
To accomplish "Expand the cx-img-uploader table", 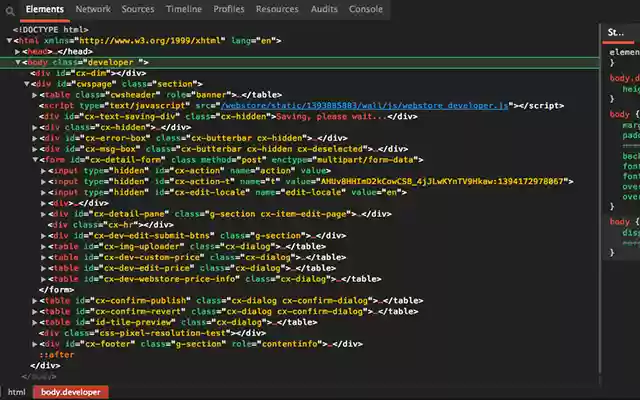I will pos(43,247).
